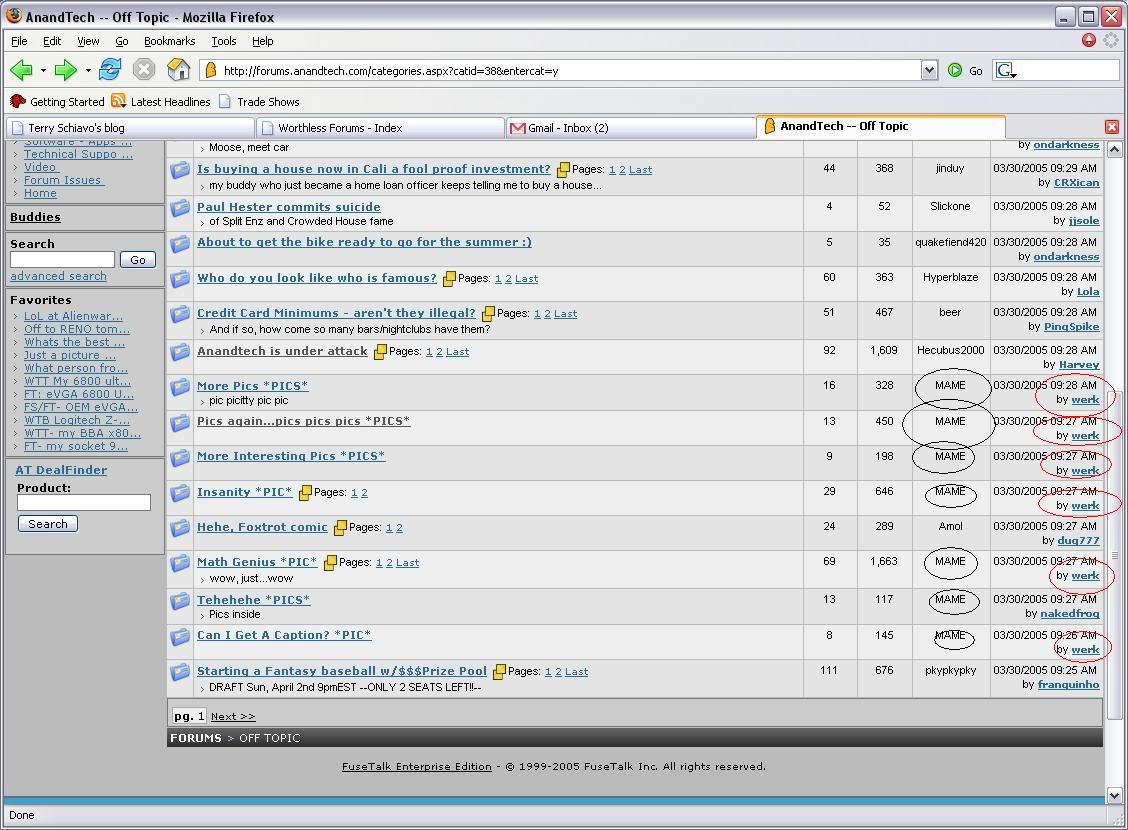
Task: Open the Help menu
Action: tap(263, 41)
